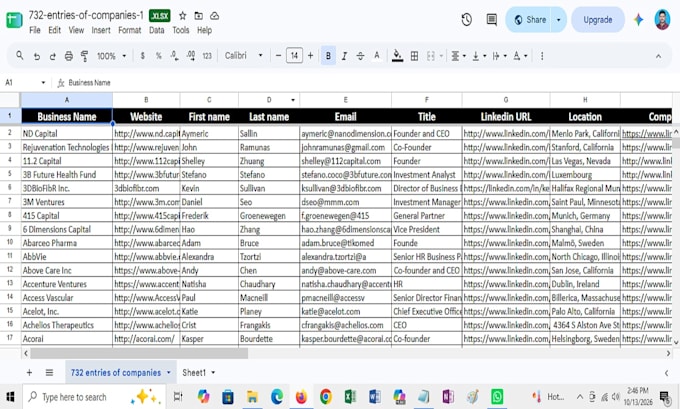680x409 pixels.
Task: Open version history clock icon
Action: [467, 20]
